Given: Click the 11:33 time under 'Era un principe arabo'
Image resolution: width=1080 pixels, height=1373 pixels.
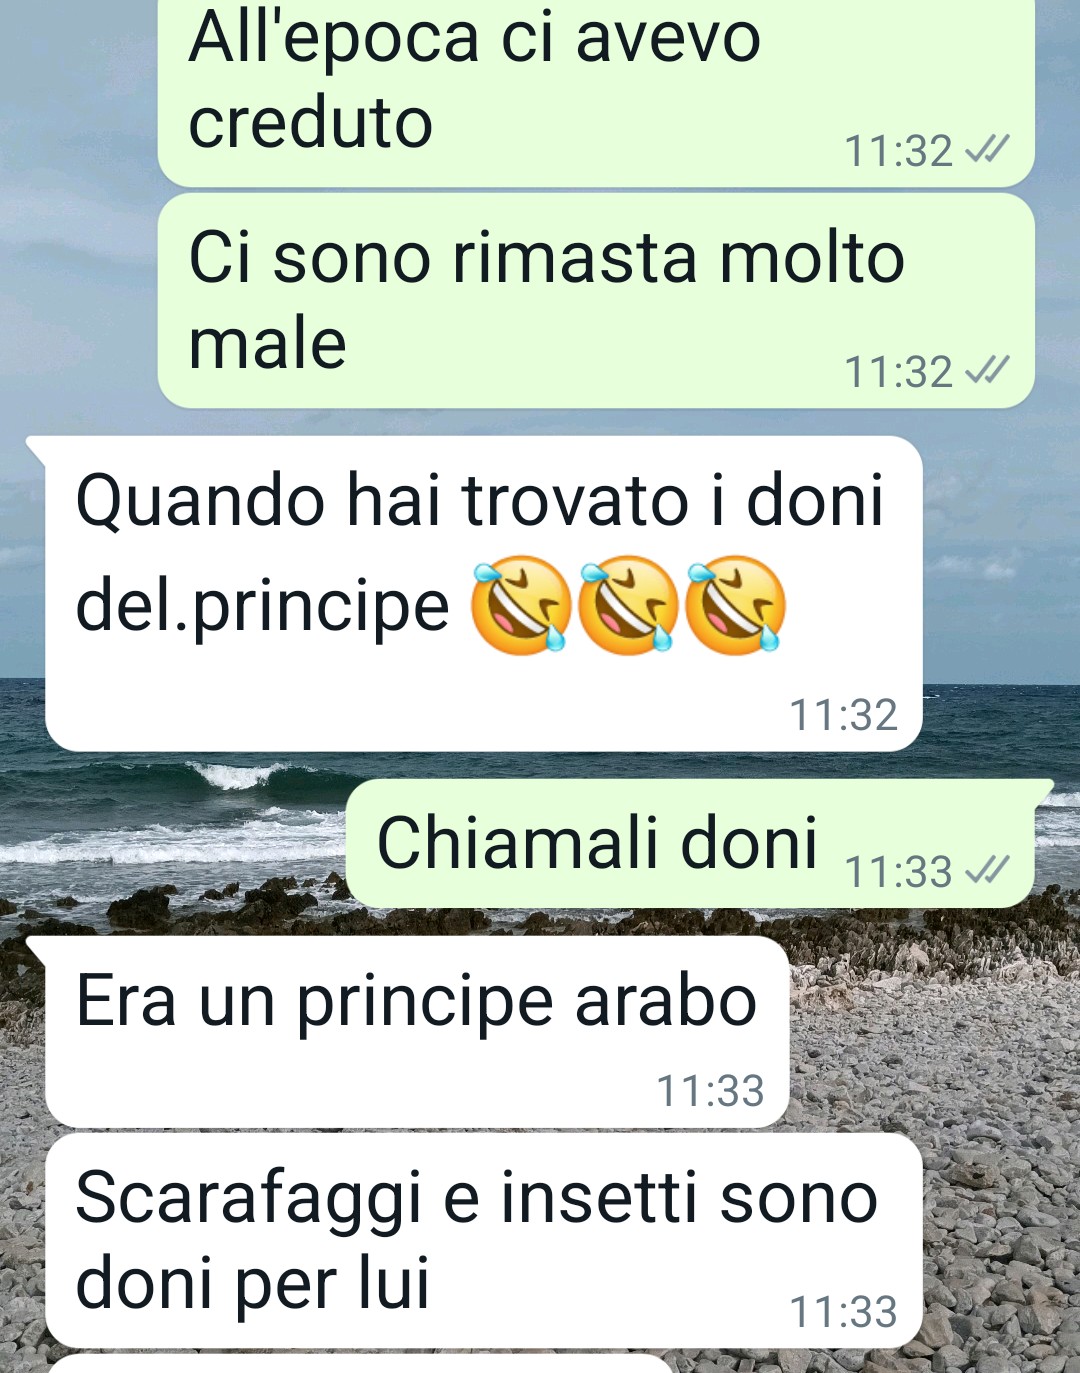Looking at the screenshot, I should click(710, 1091).
